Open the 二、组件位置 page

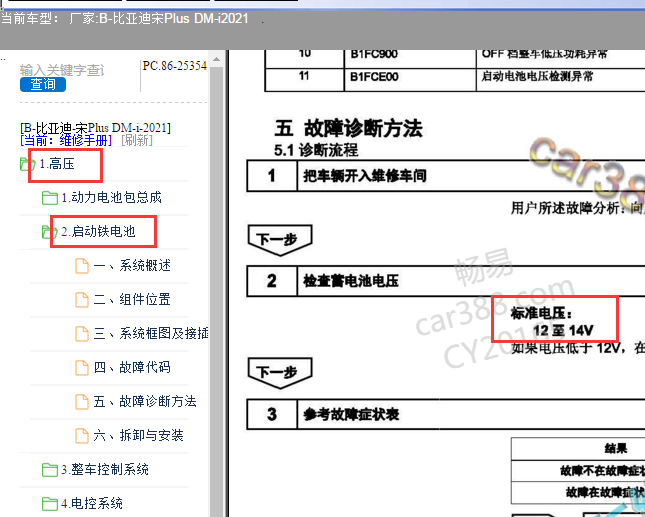coord(132,299)
